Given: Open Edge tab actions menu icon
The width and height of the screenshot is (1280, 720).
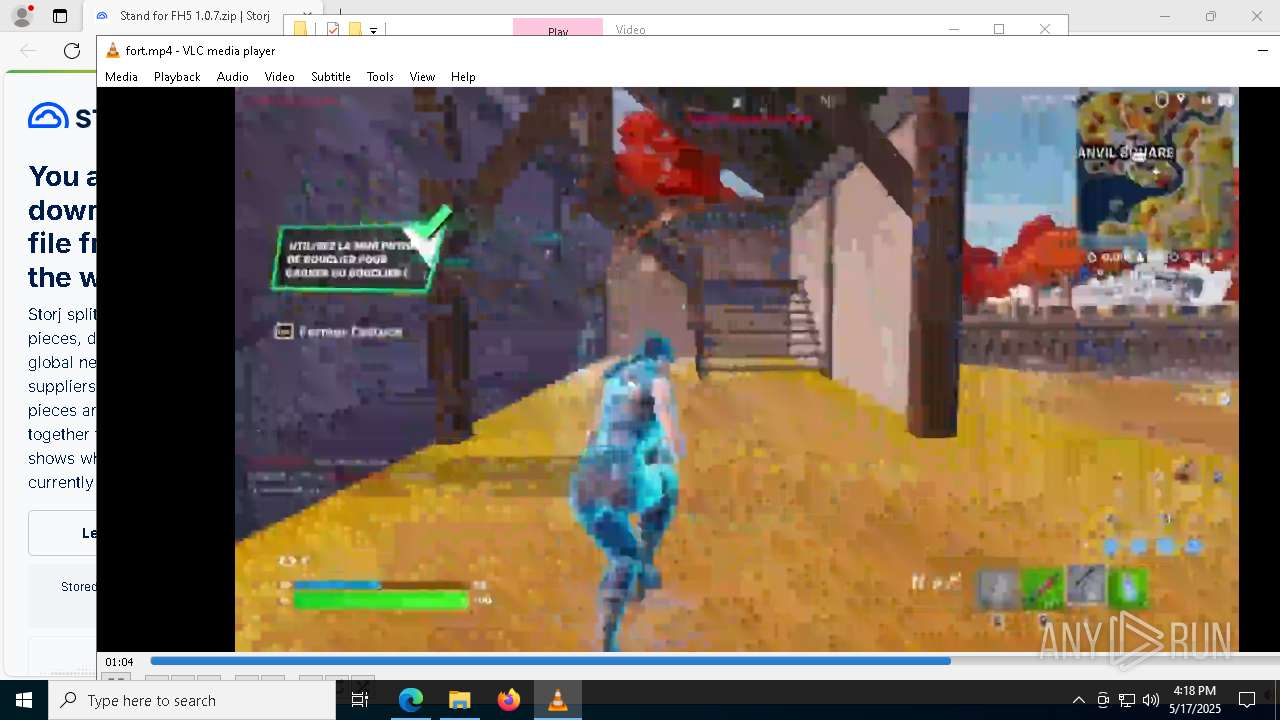Looking at the screenshot, I should (60, 16).
